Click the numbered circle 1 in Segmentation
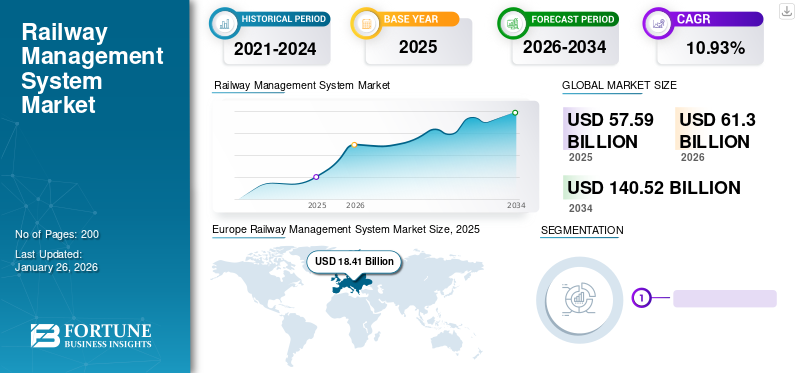Viewport: 800px width, 373px height. click(x=642, y=297)
